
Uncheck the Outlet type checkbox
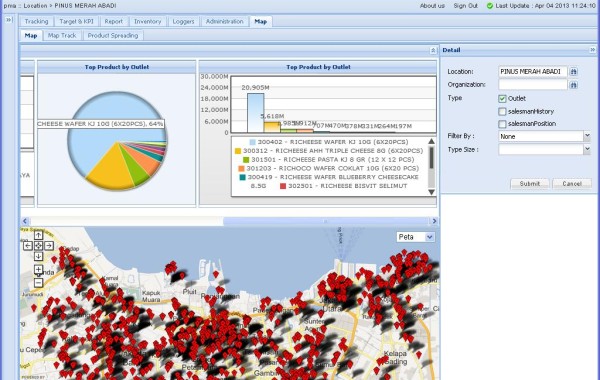pos(502,99)
